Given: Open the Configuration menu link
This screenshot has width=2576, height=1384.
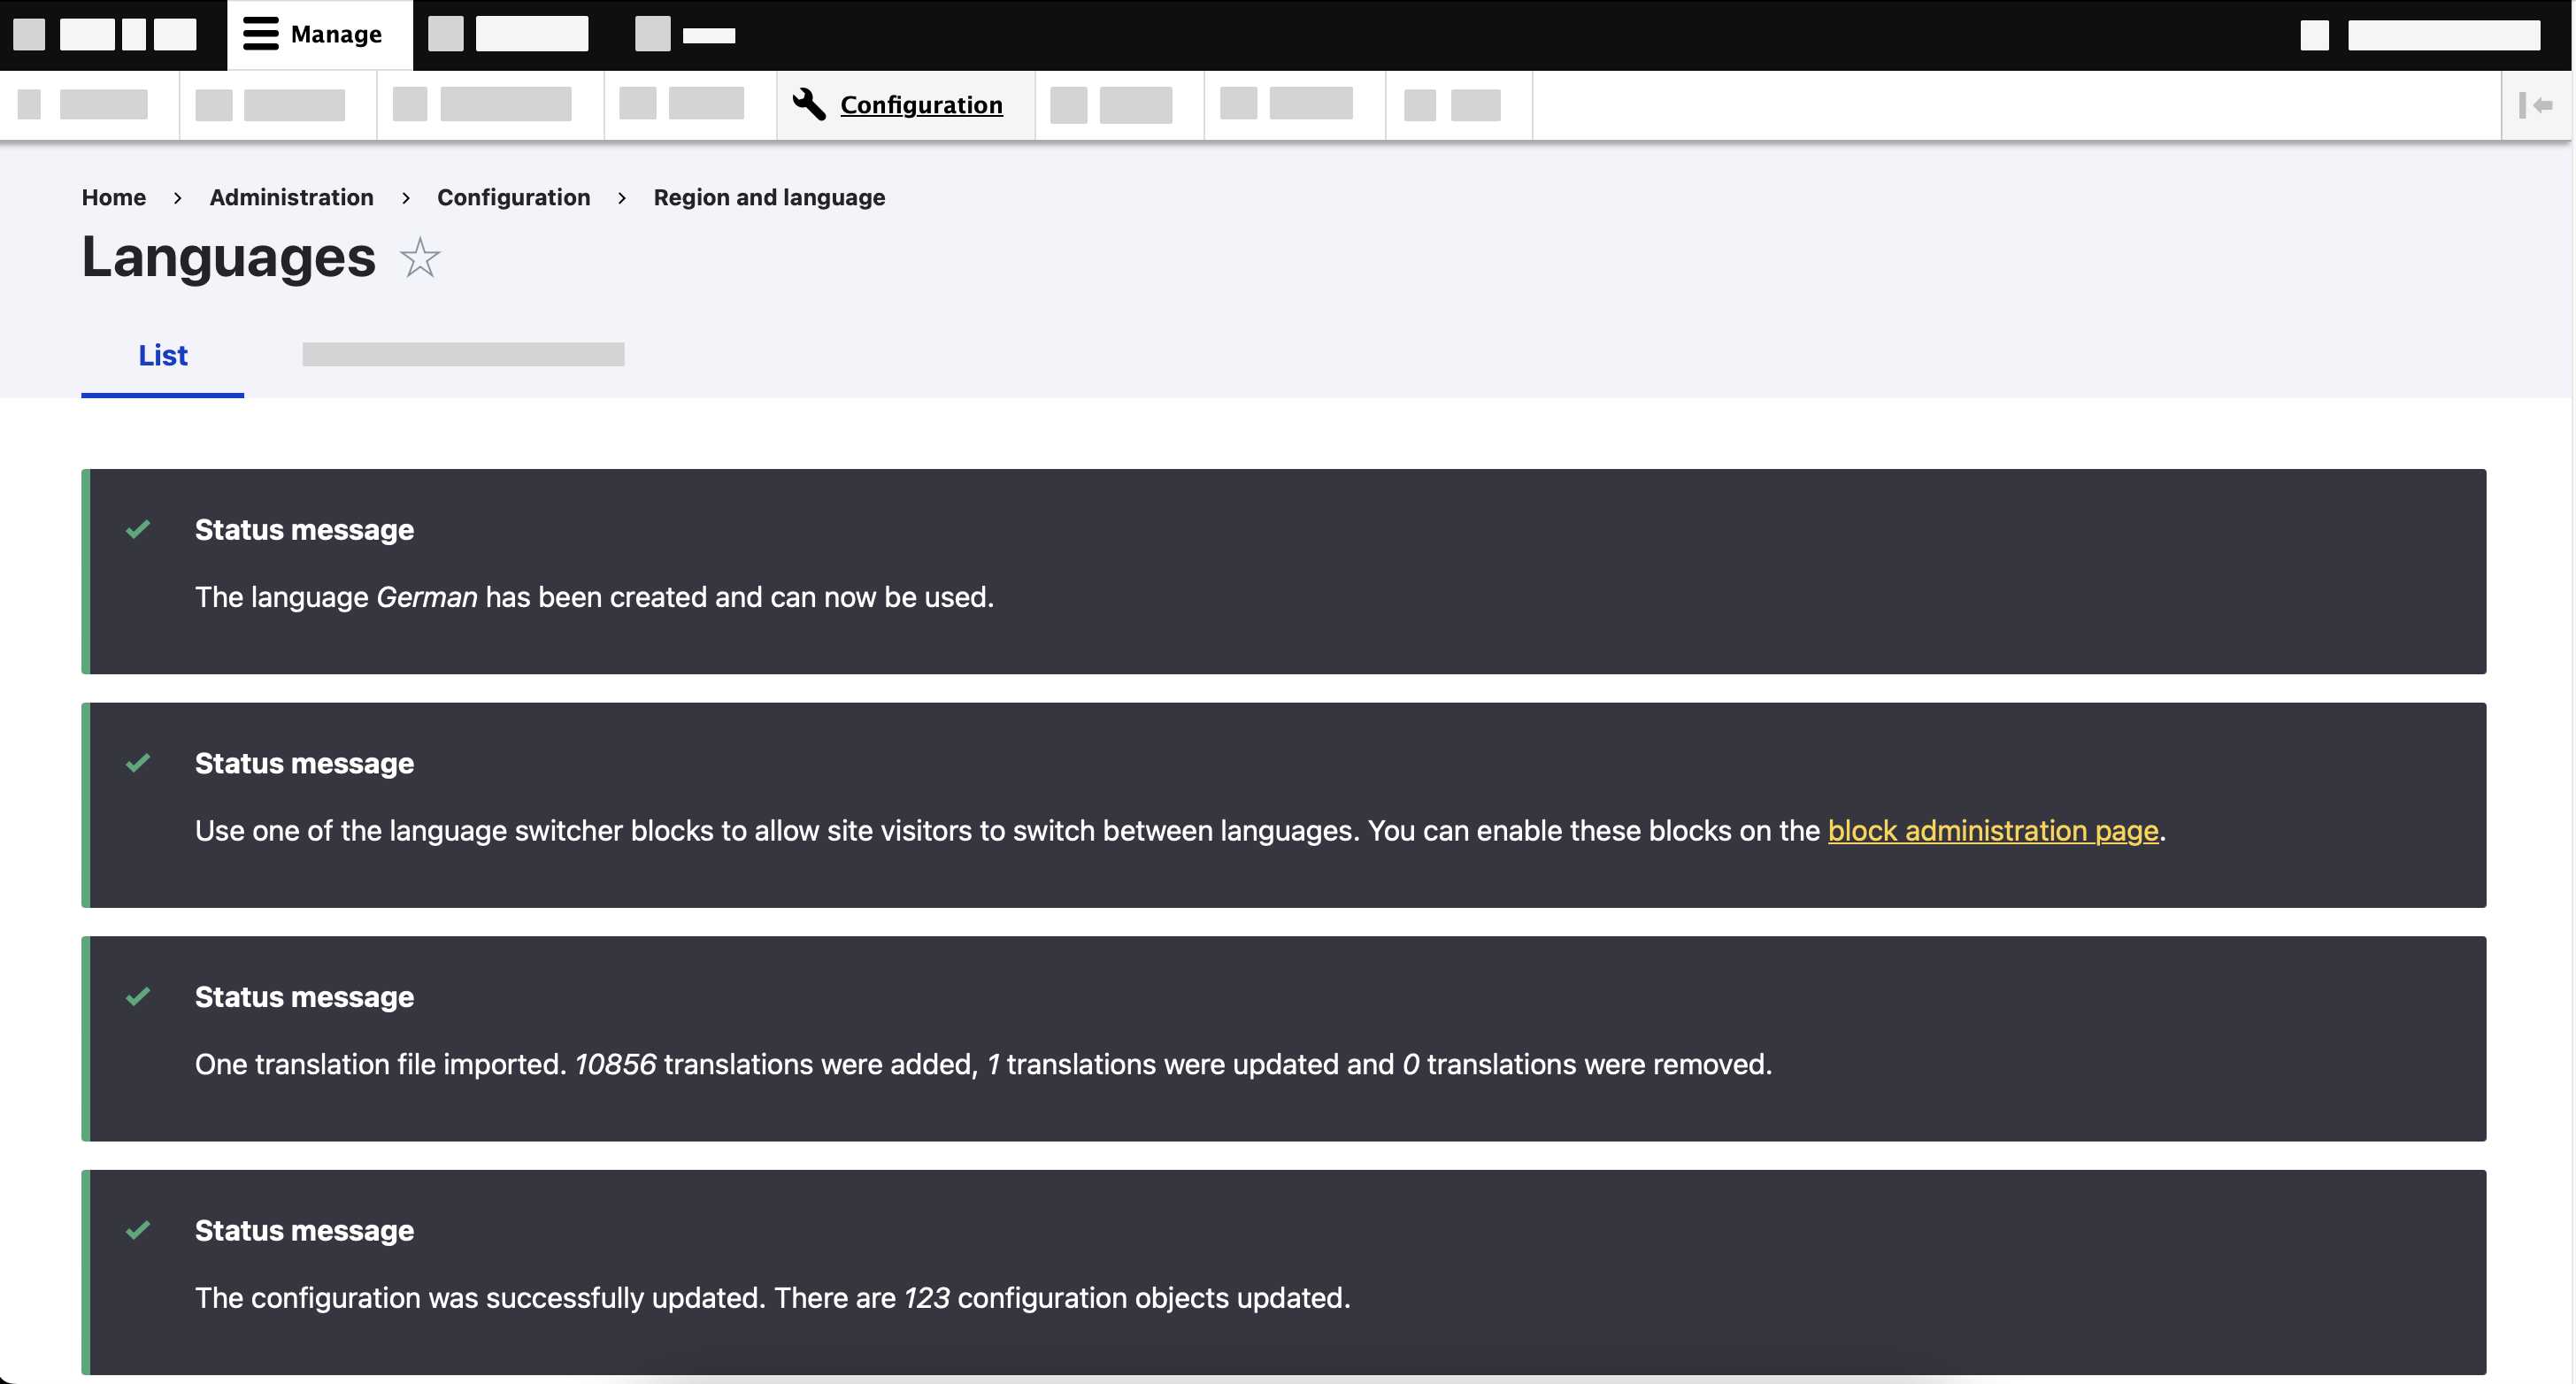Looking at the screenshot, I should tap(921, 104).
